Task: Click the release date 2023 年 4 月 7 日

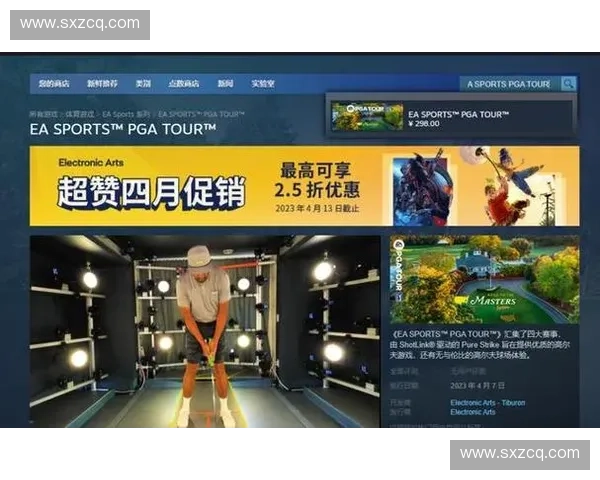Action: tap(478, 385)
